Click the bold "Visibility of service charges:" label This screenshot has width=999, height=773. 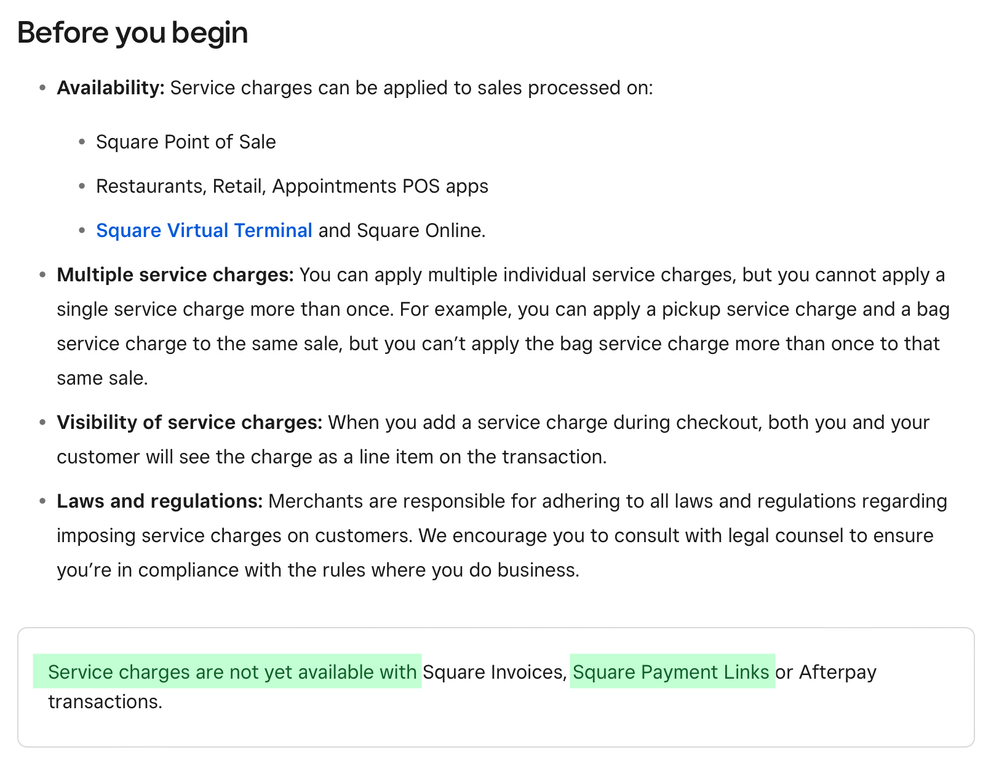(189, 423)
